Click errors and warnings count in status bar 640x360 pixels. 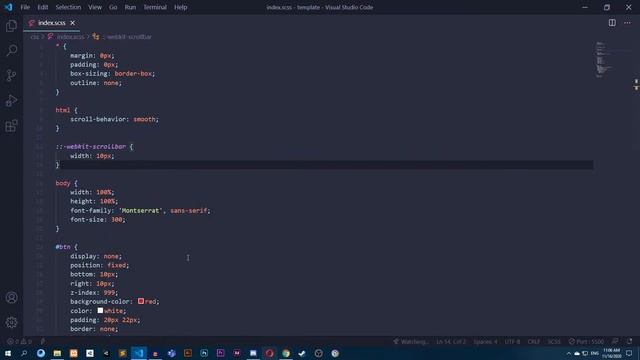pyautogui.click(x=20, y=341)
